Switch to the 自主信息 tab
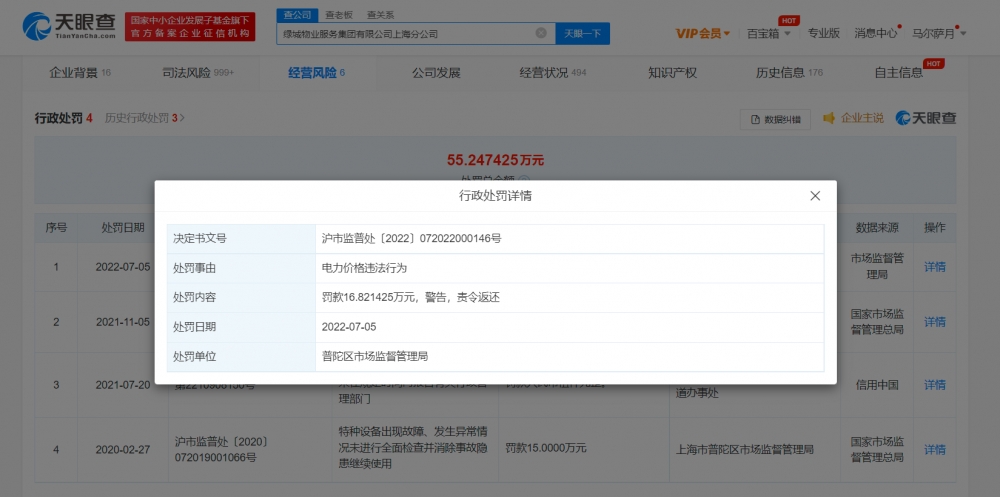This screenshot has width=1000, height=497. 899,73
